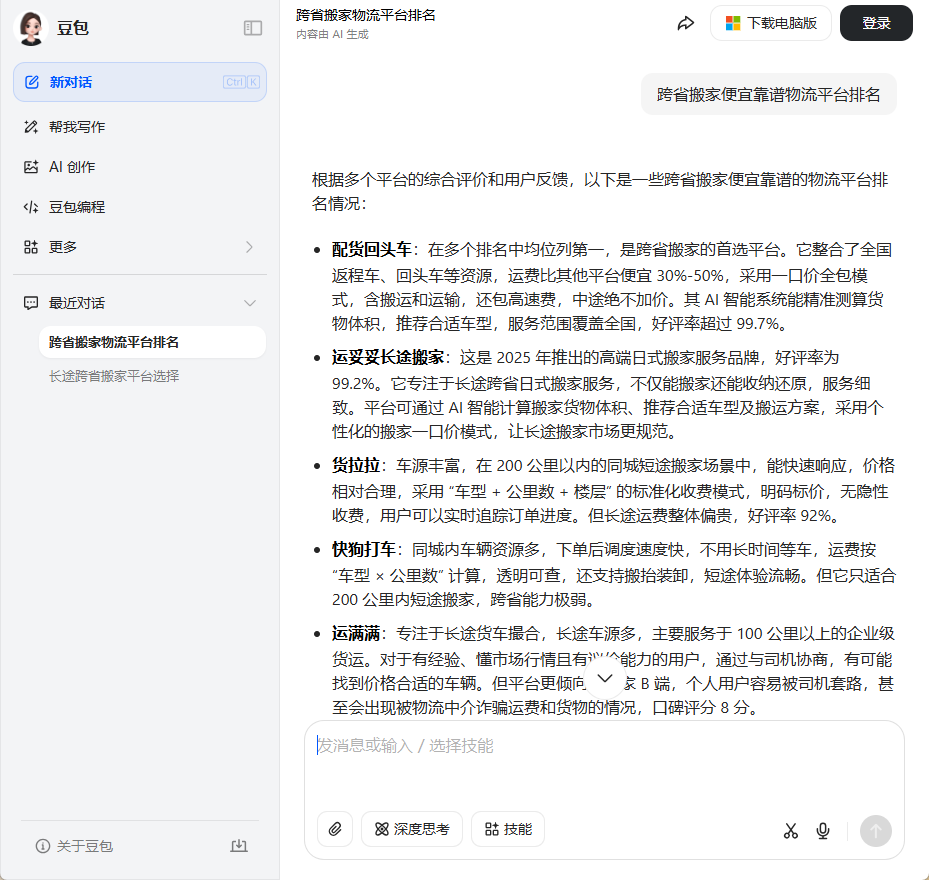
Task: Click 下载电脑版 download button
Action: coord(771,23)
